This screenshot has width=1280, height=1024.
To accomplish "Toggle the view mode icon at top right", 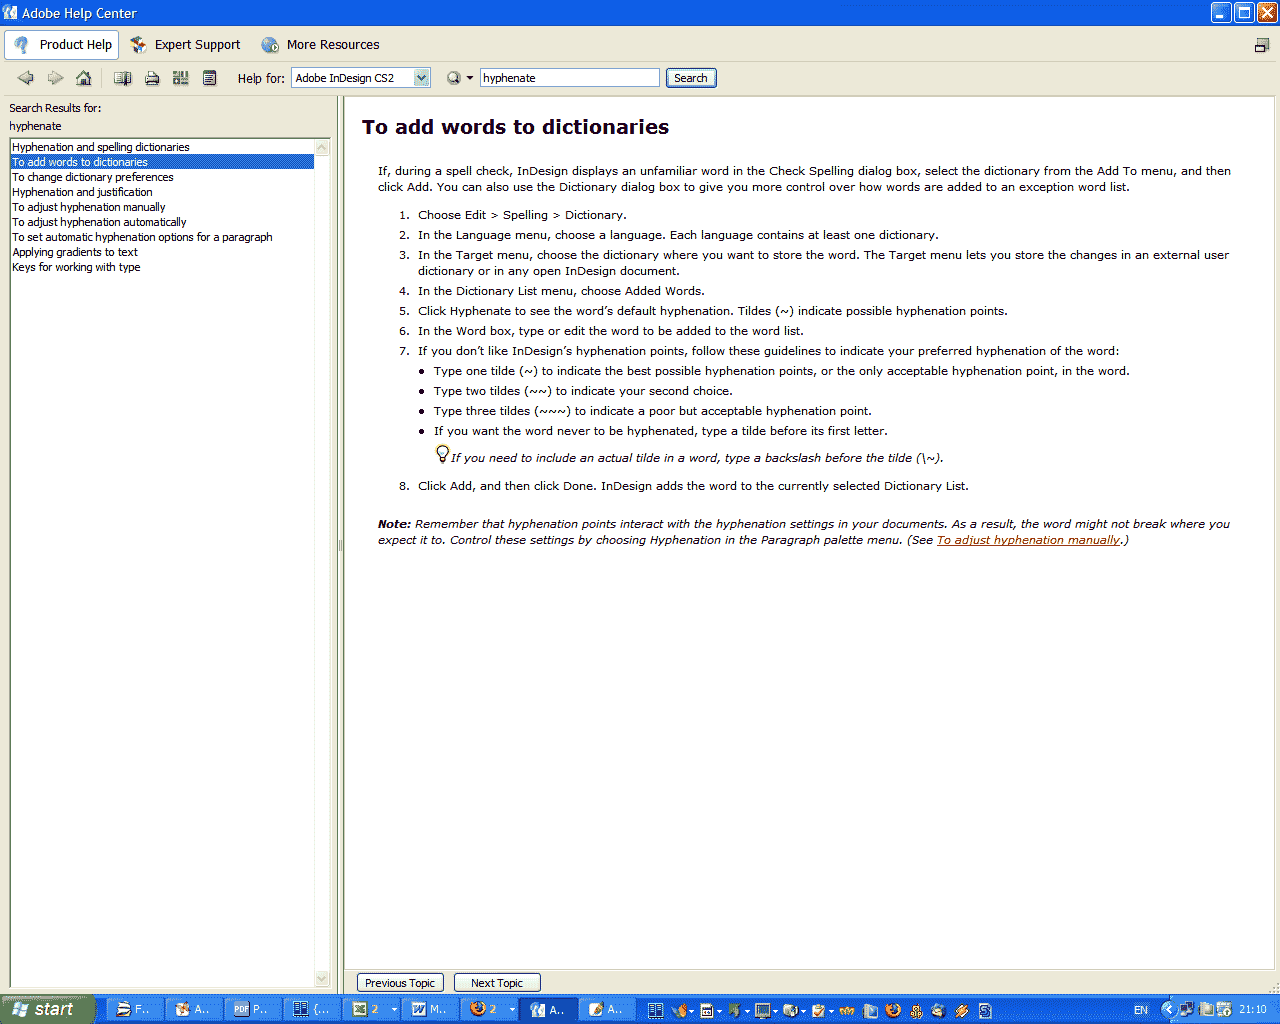I will [x=1262, y=45].
